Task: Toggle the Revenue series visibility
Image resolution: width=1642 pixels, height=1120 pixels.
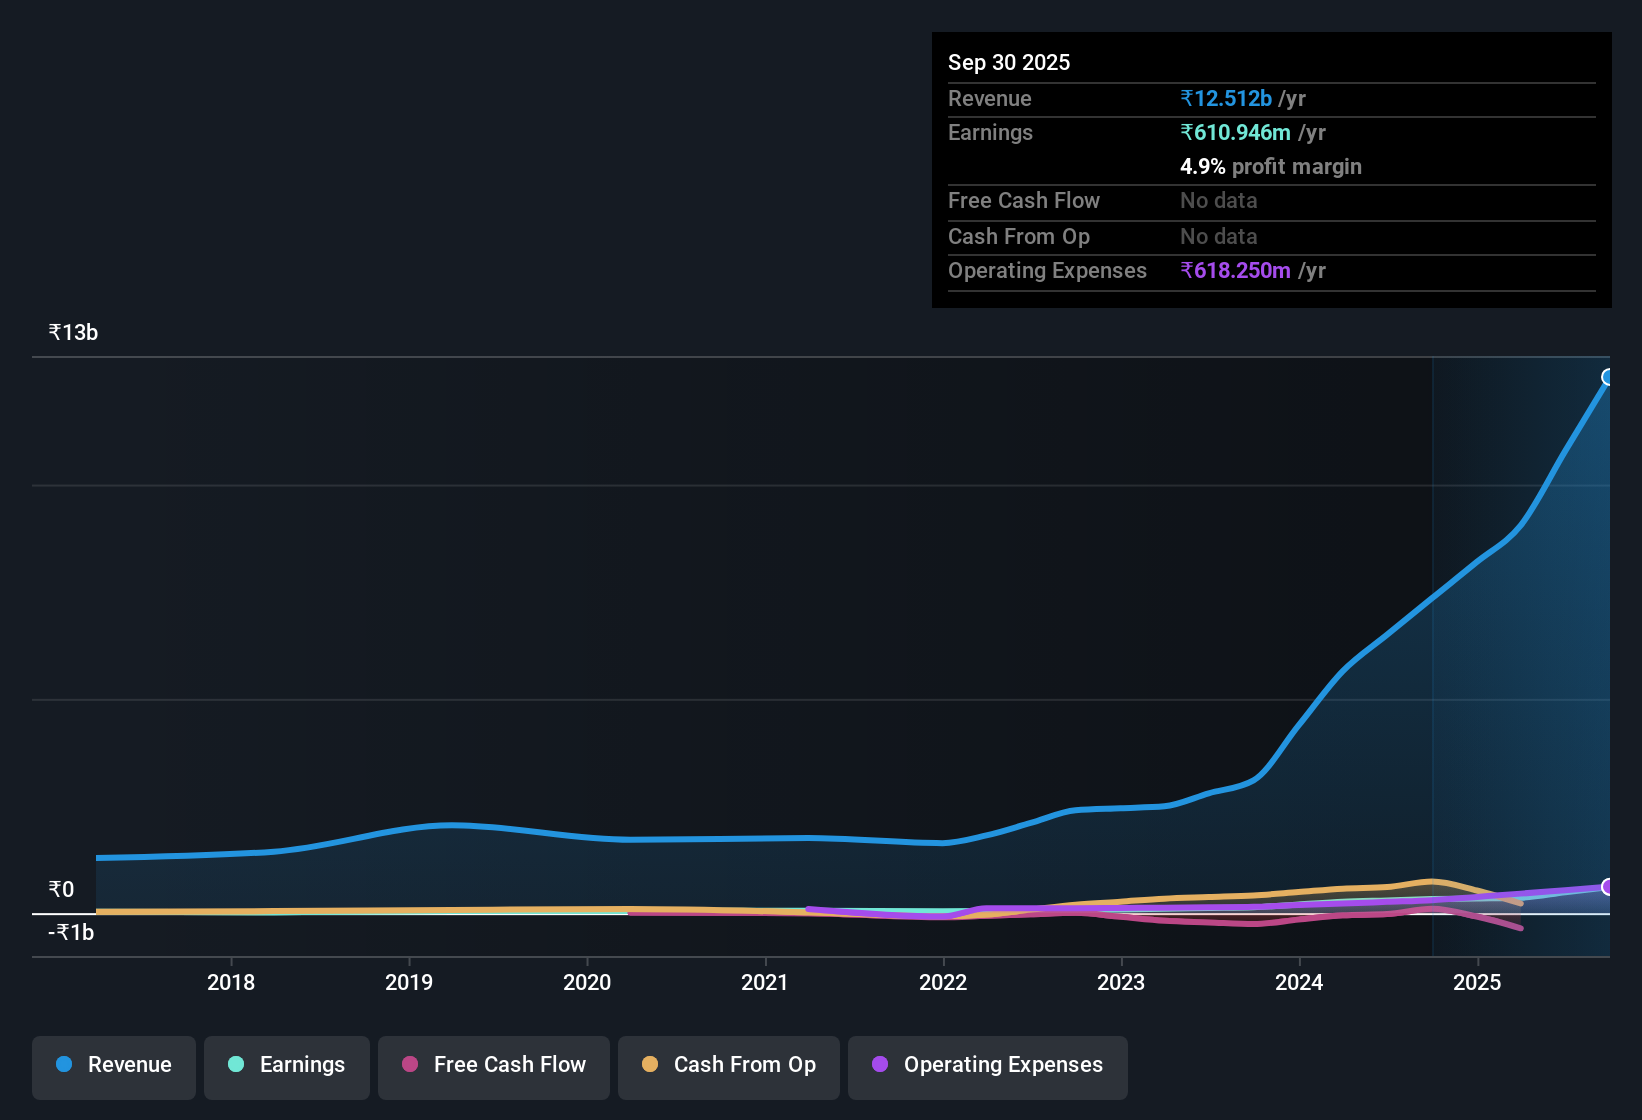Action: click(113, 1066)
